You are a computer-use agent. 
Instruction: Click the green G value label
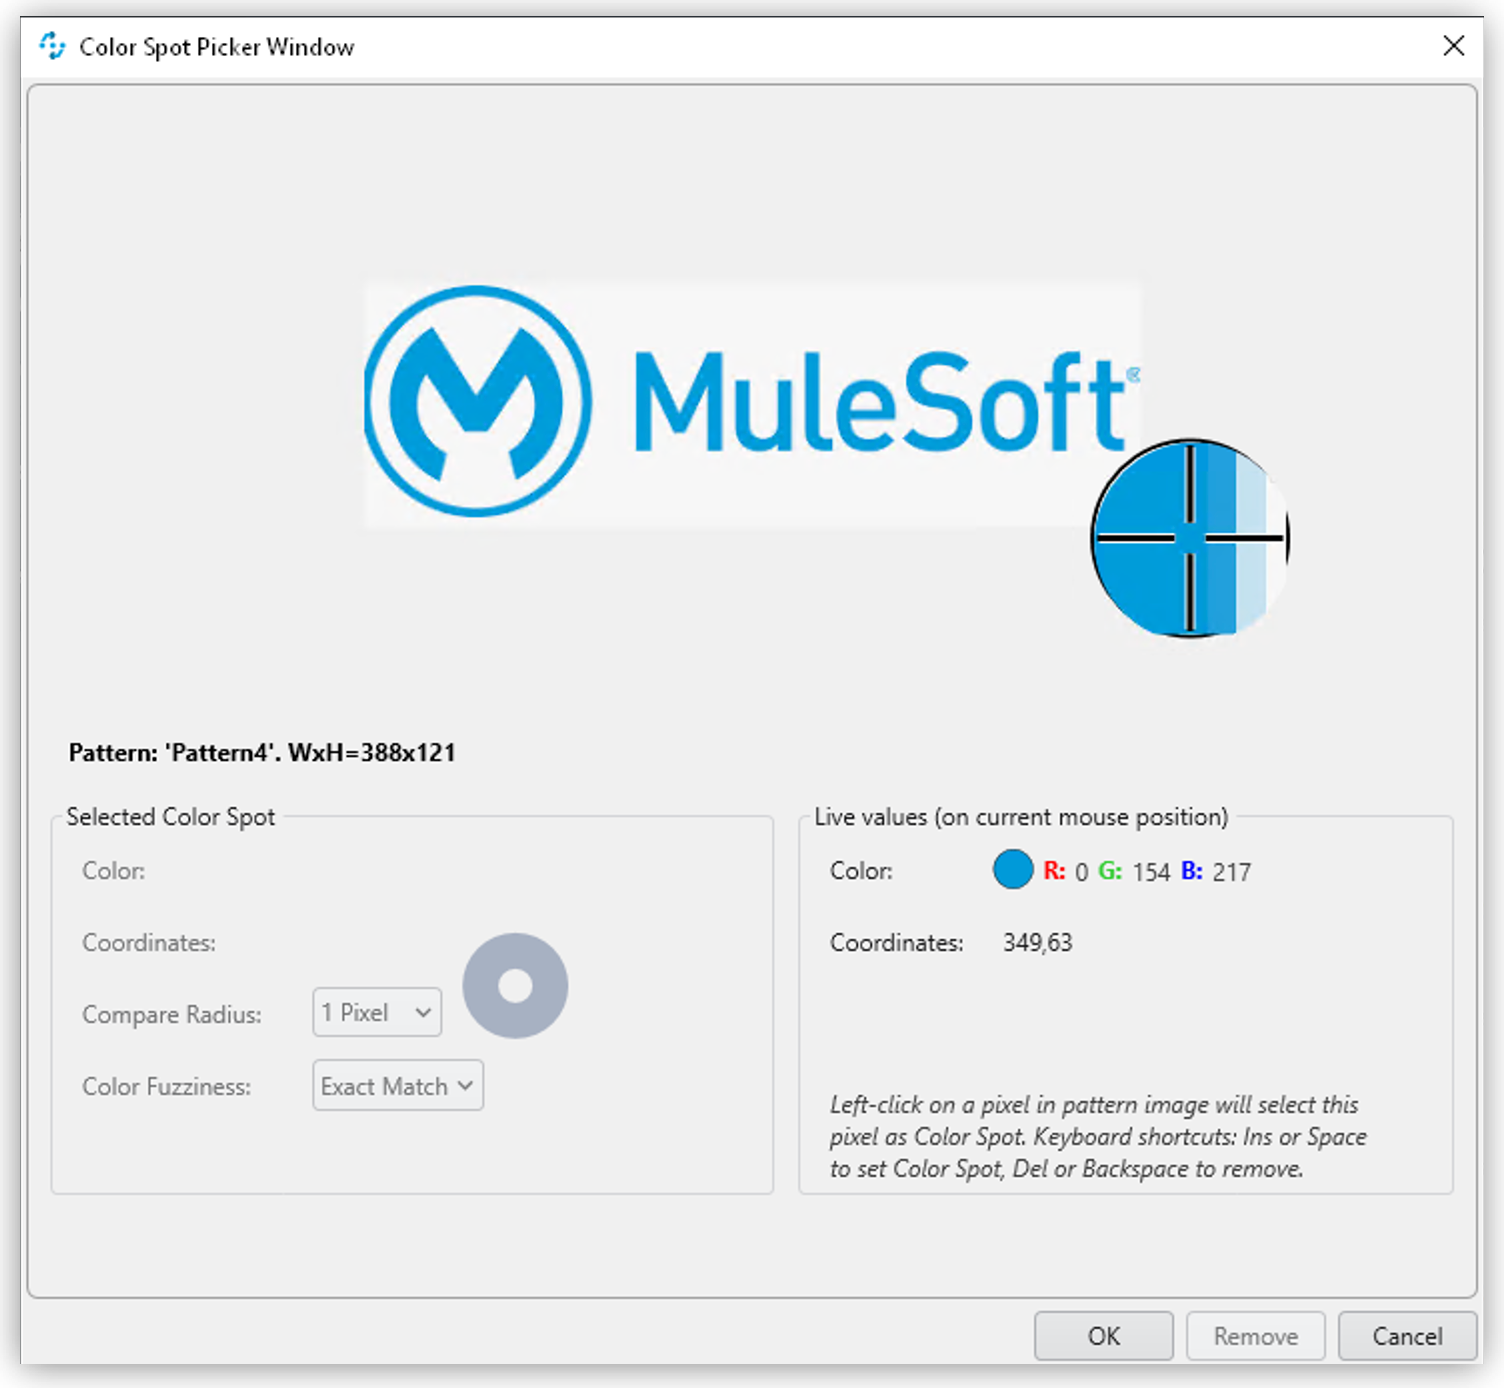coord(1110,871)
